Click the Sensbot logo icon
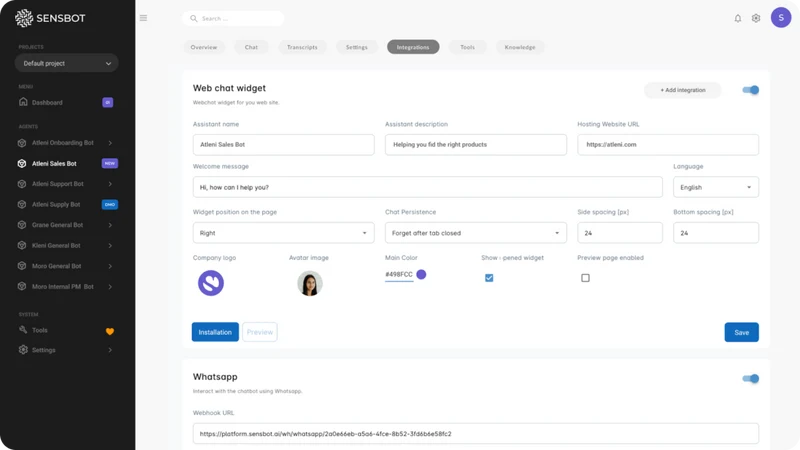Screen dimensions: 800x450 click(23, 18)
